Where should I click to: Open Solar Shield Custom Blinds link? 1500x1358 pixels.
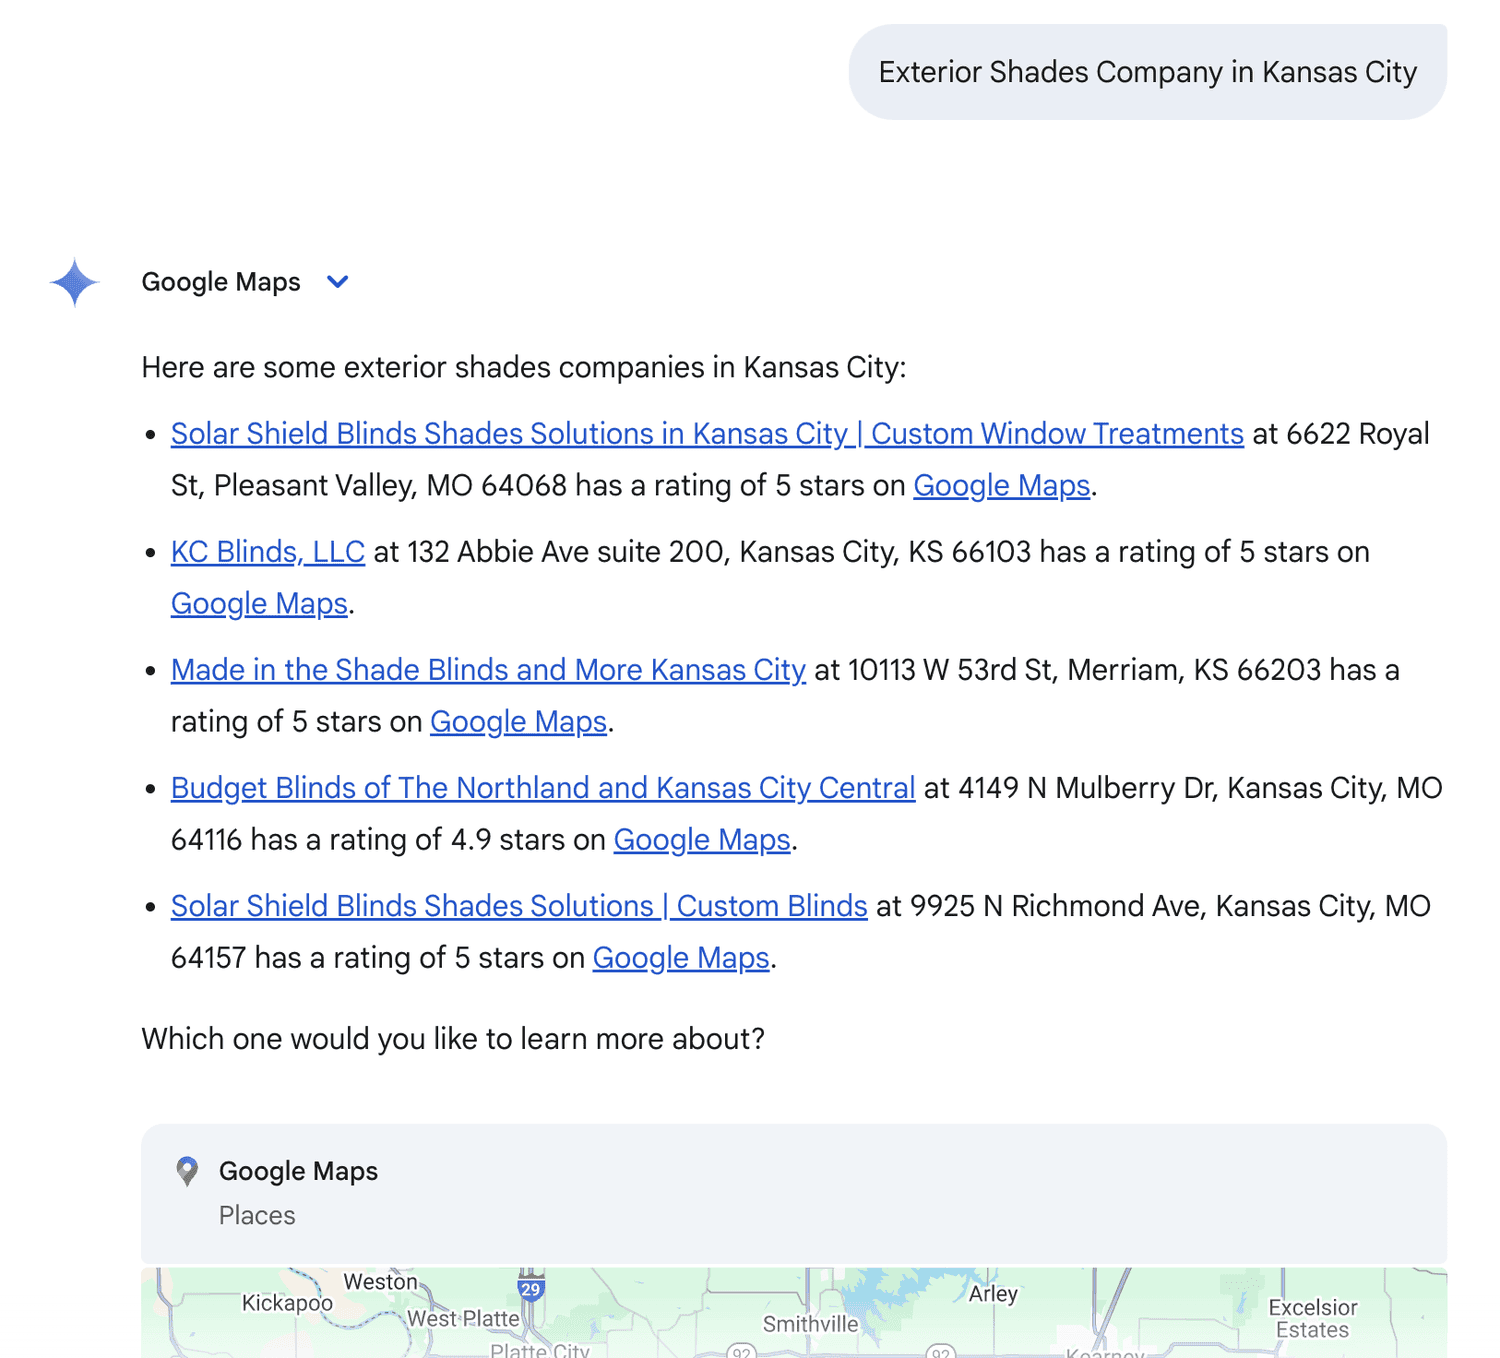(519, 906)
